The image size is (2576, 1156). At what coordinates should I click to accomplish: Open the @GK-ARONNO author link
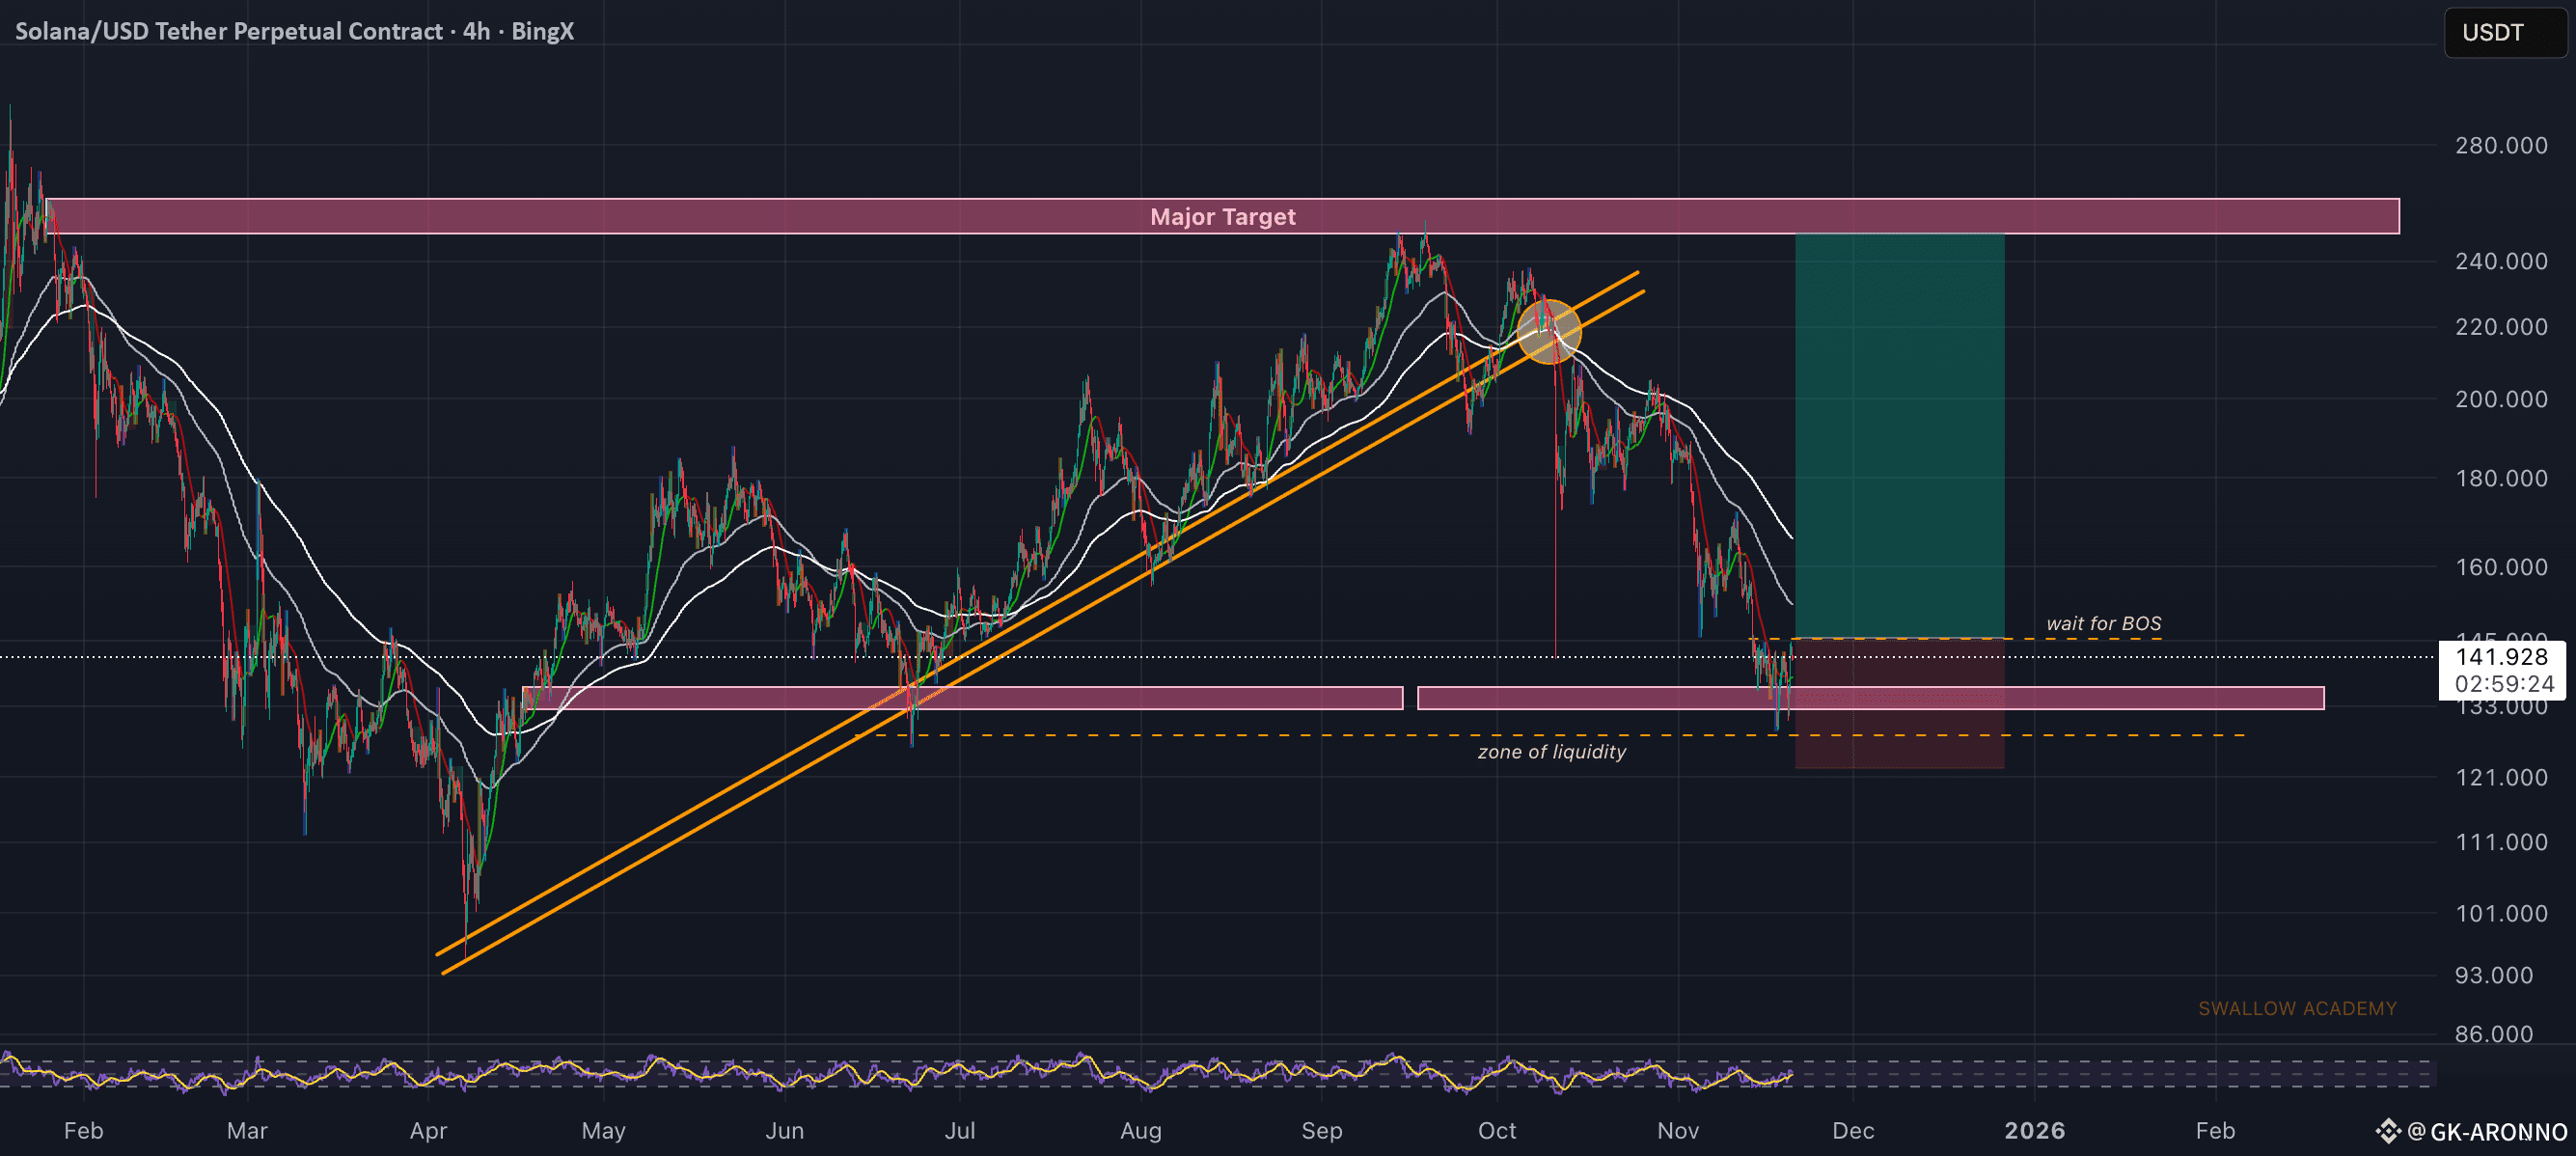(2487, 1131)
